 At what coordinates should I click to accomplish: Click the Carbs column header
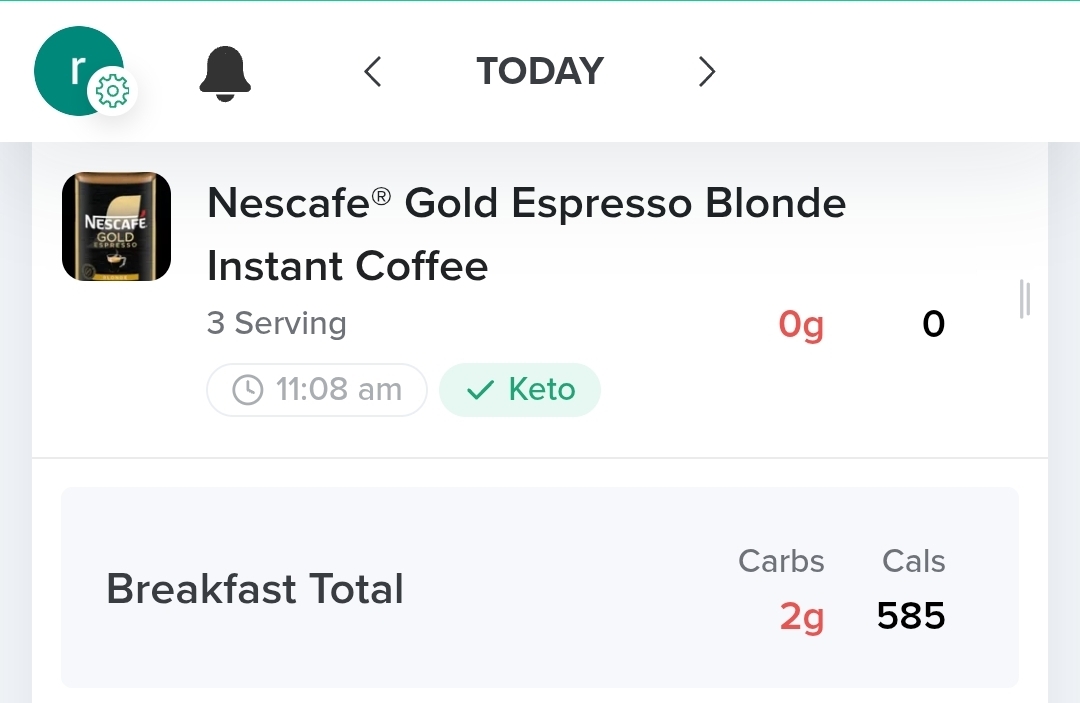click(x=781, y=562)
